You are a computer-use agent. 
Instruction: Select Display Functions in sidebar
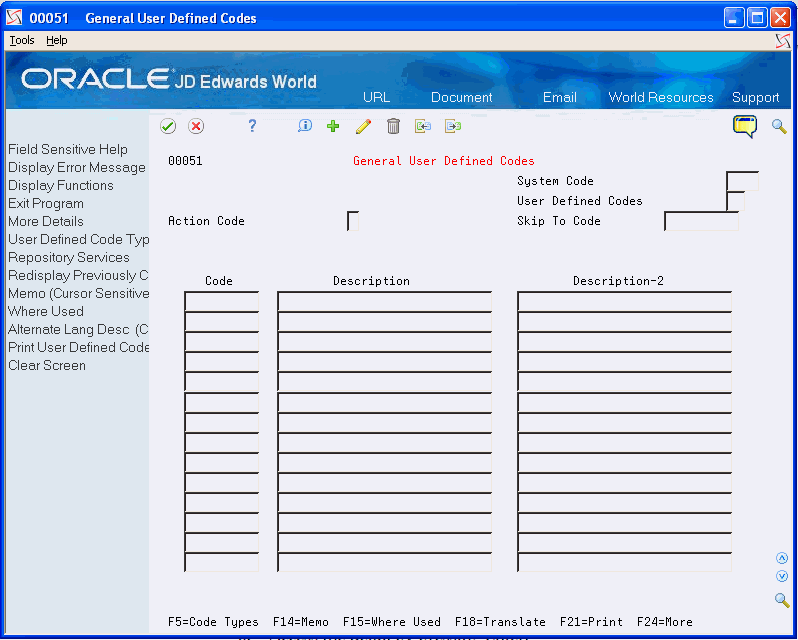point(61,185)
